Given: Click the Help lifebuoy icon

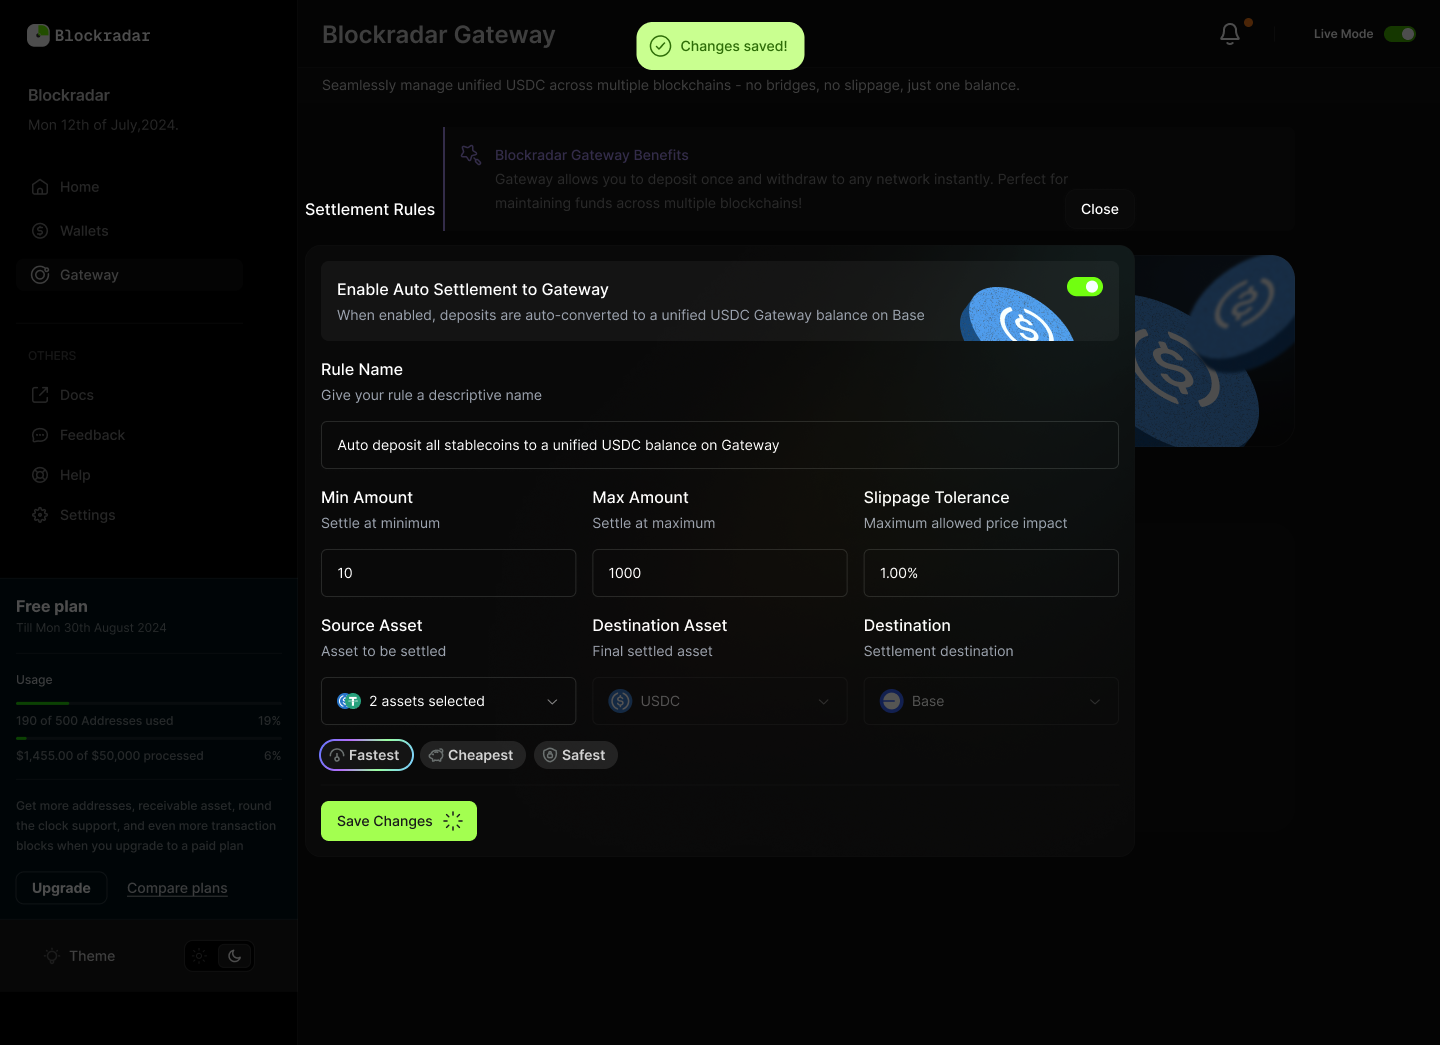Looking at the screenshot, I should pos(40,475).
